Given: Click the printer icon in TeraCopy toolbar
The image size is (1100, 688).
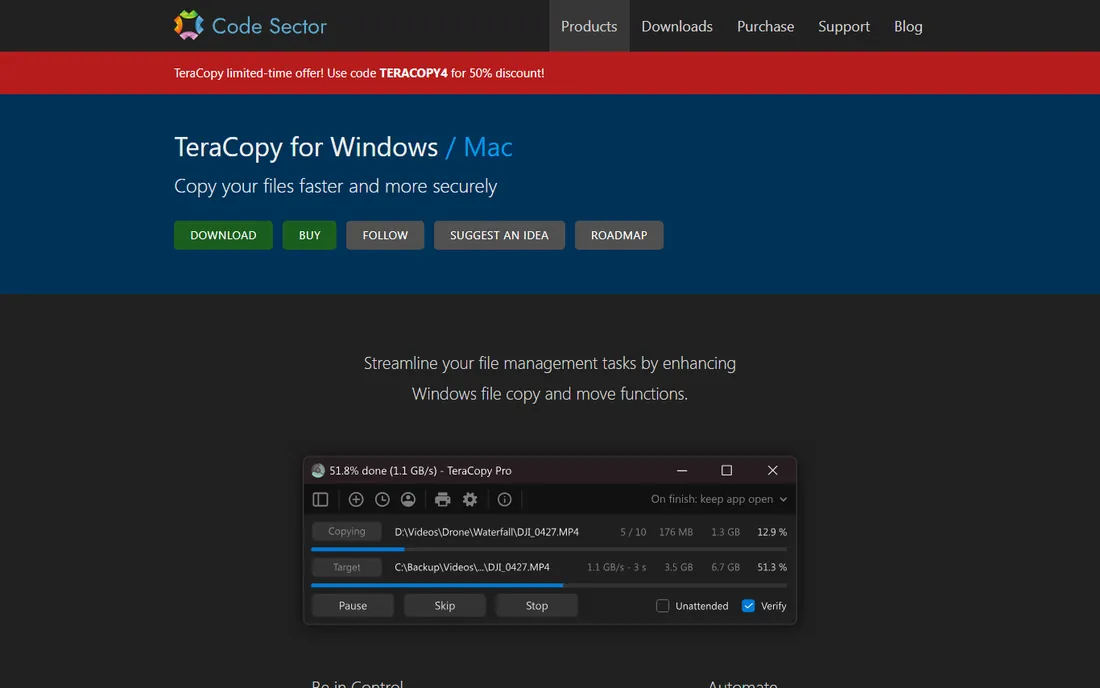Looking at the screenshot, I should click(x=443, y=499).
